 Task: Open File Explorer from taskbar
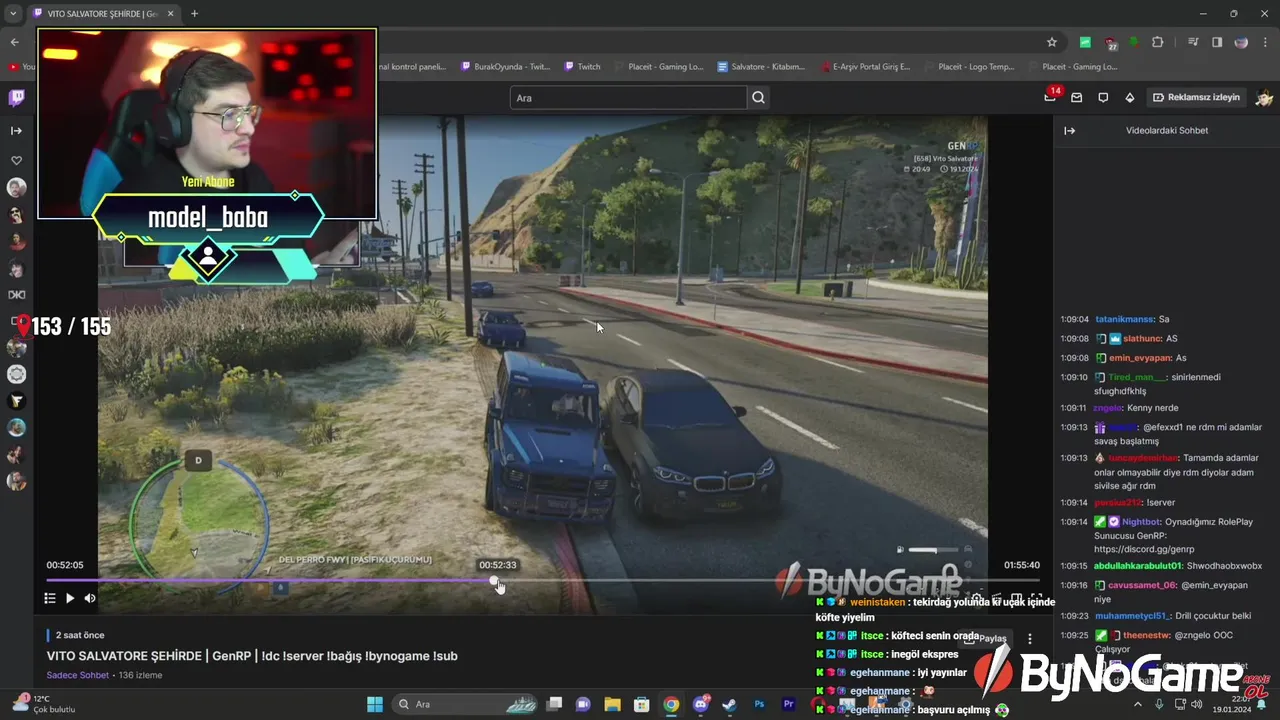(612, 704)
